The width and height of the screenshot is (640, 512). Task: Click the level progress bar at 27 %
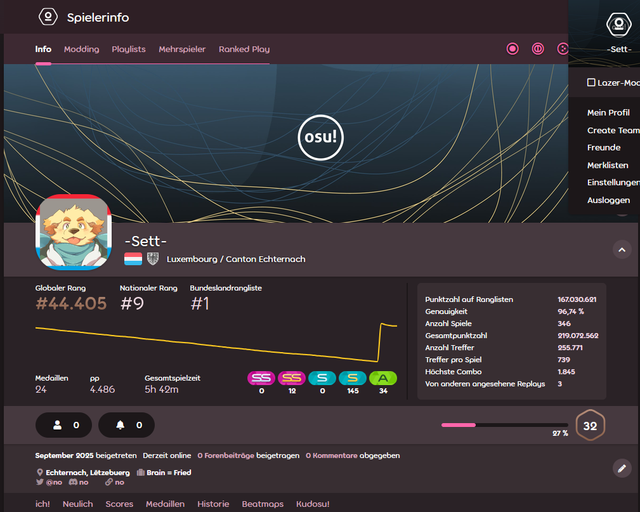[504, 425]
